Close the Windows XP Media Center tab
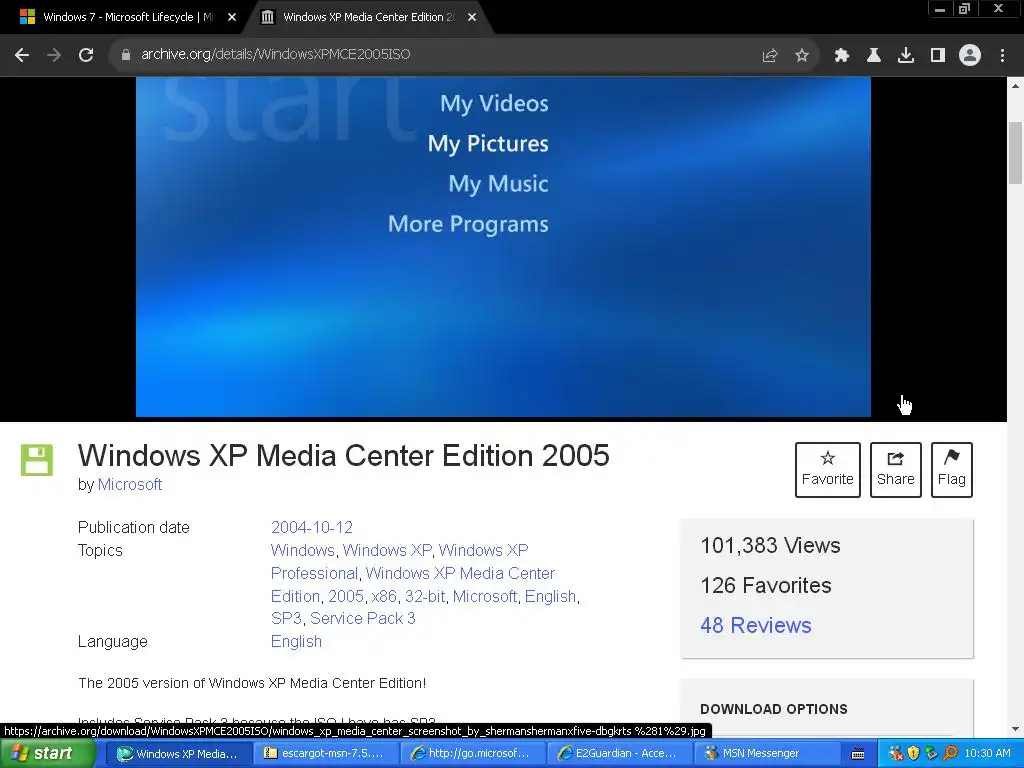The width and height of the screenshot is (1024, 768). point(472,17)
